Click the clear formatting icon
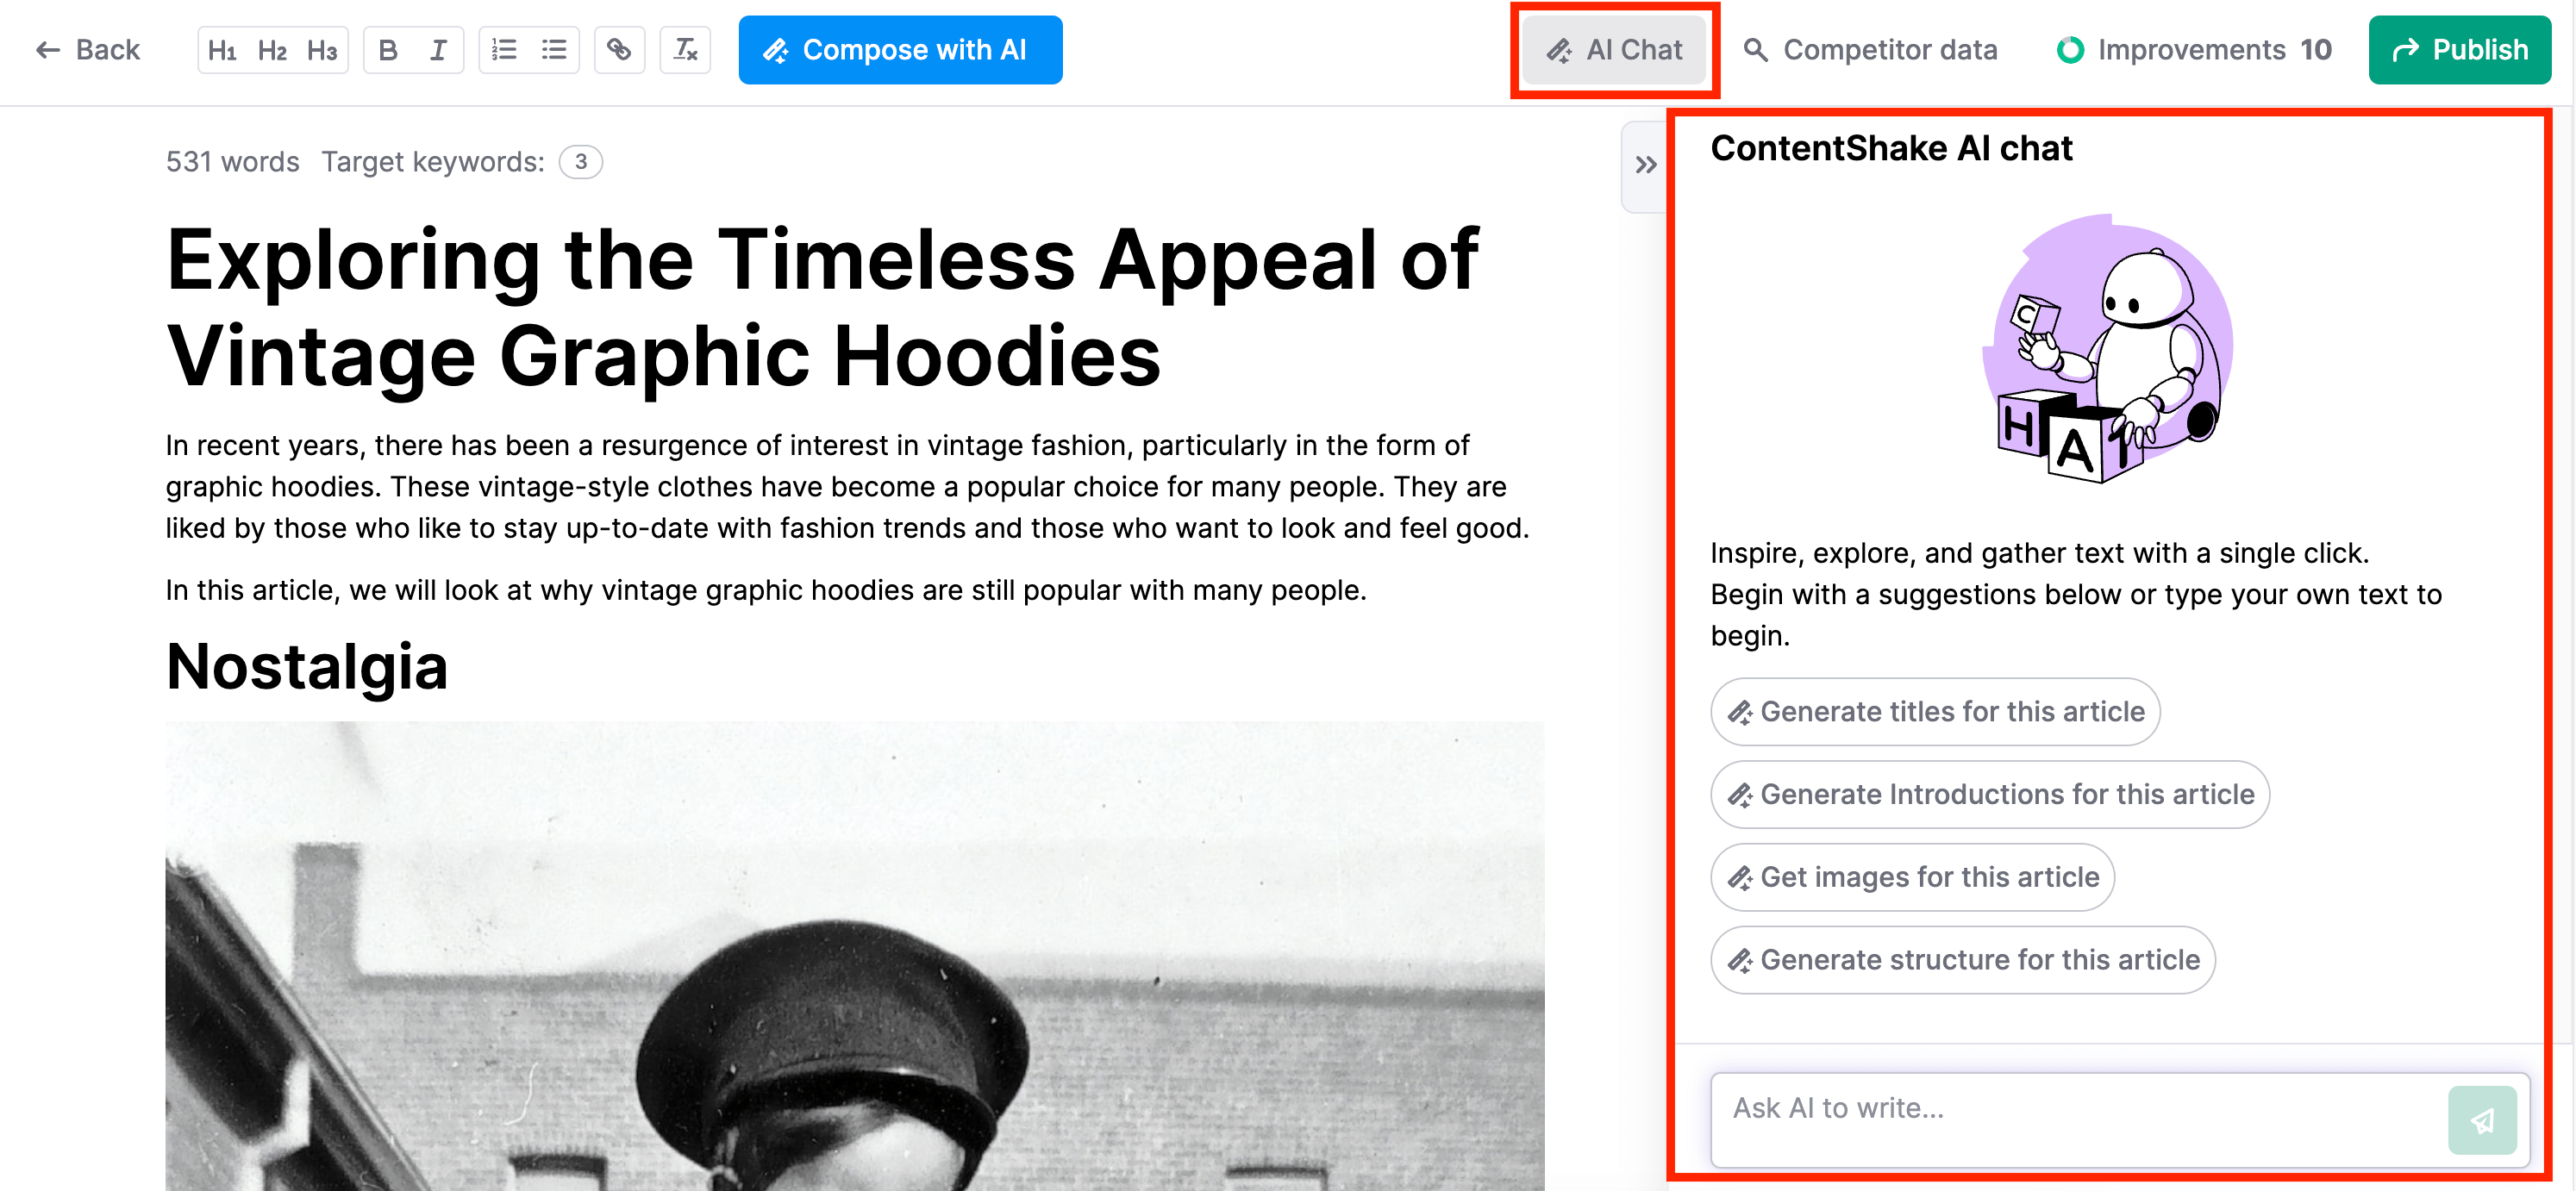Viewport: 2576px width, 1191px height. coord(687,49)
